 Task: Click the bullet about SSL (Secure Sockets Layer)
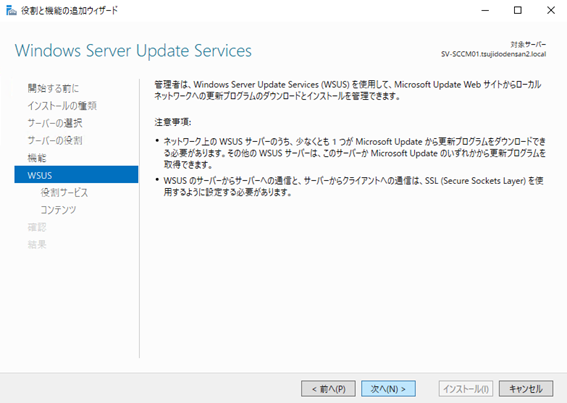pos(349,186)
